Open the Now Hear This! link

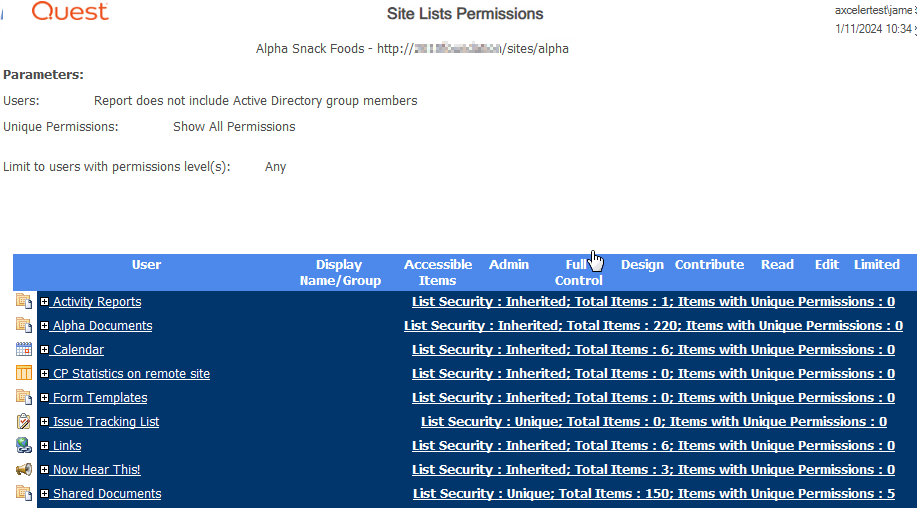pos(96,470)
